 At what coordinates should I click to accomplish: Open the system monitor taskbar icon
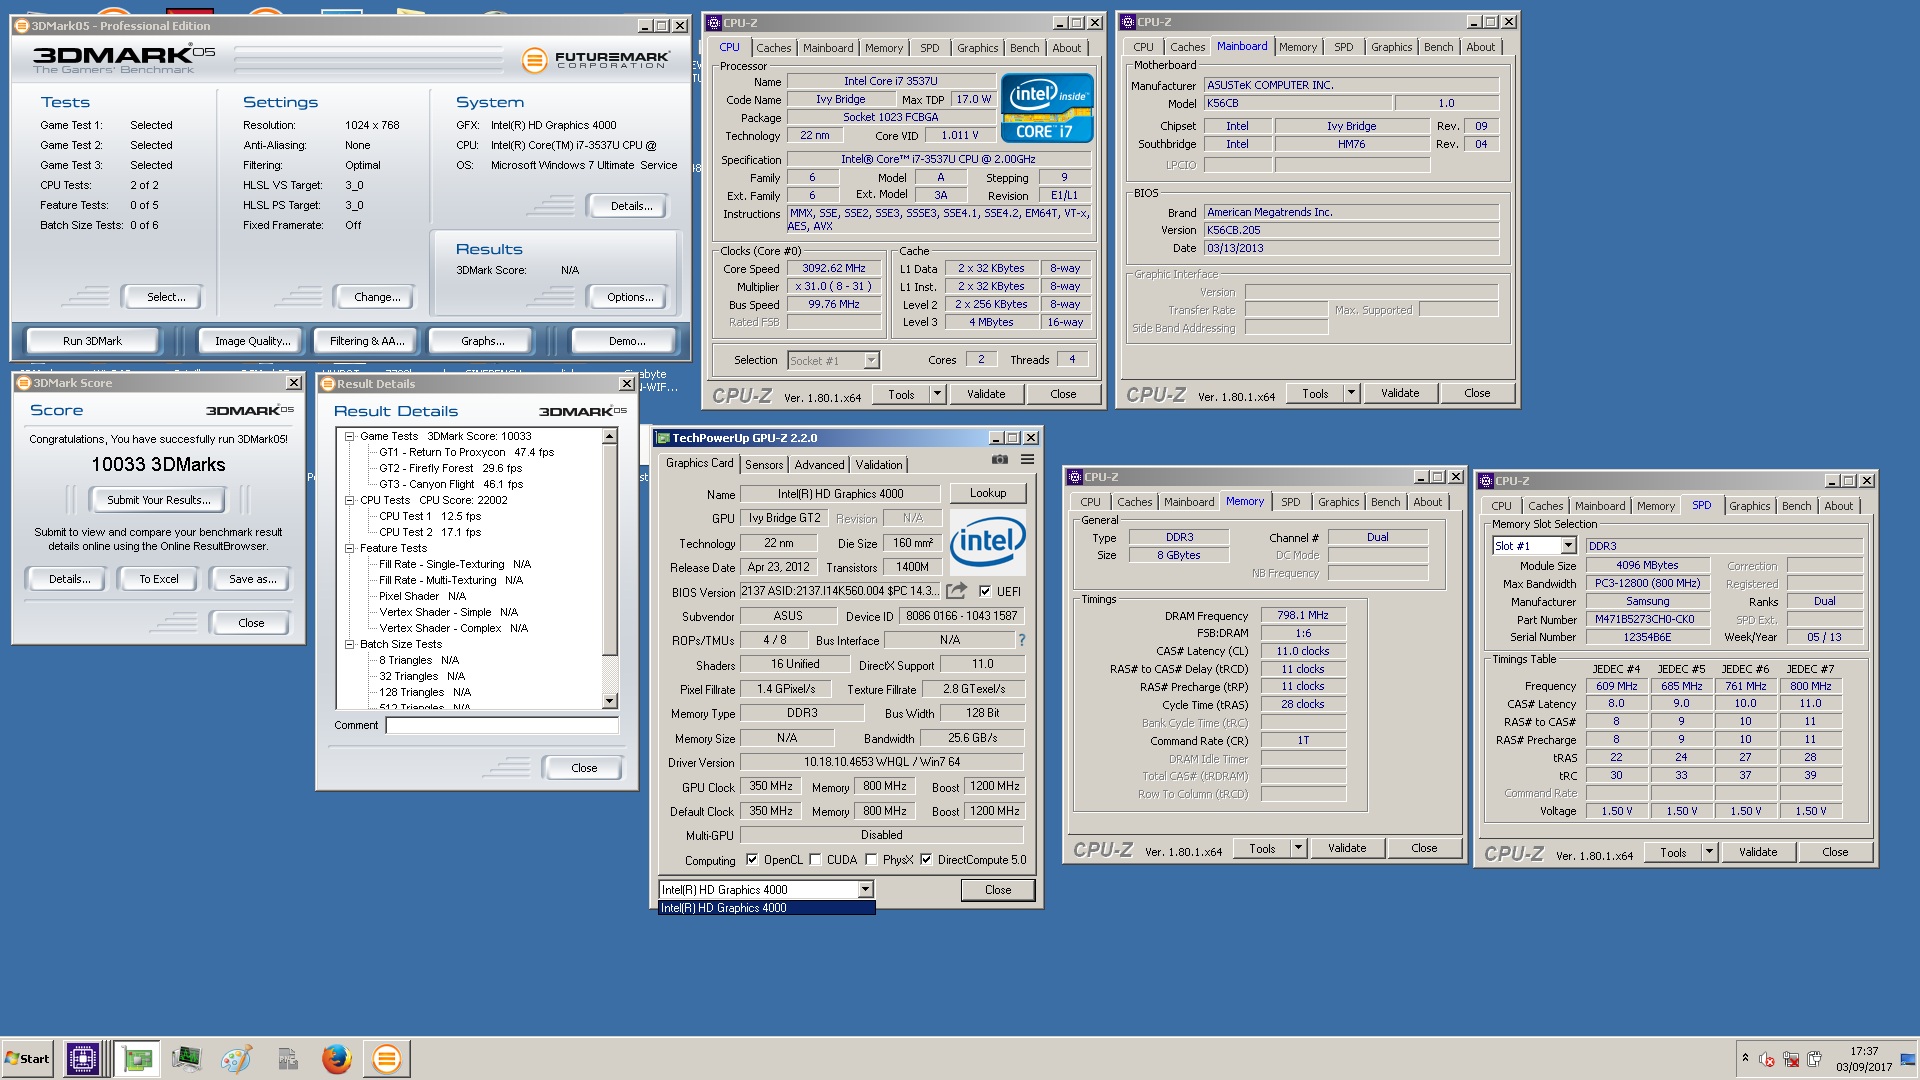pos(186,1058)
